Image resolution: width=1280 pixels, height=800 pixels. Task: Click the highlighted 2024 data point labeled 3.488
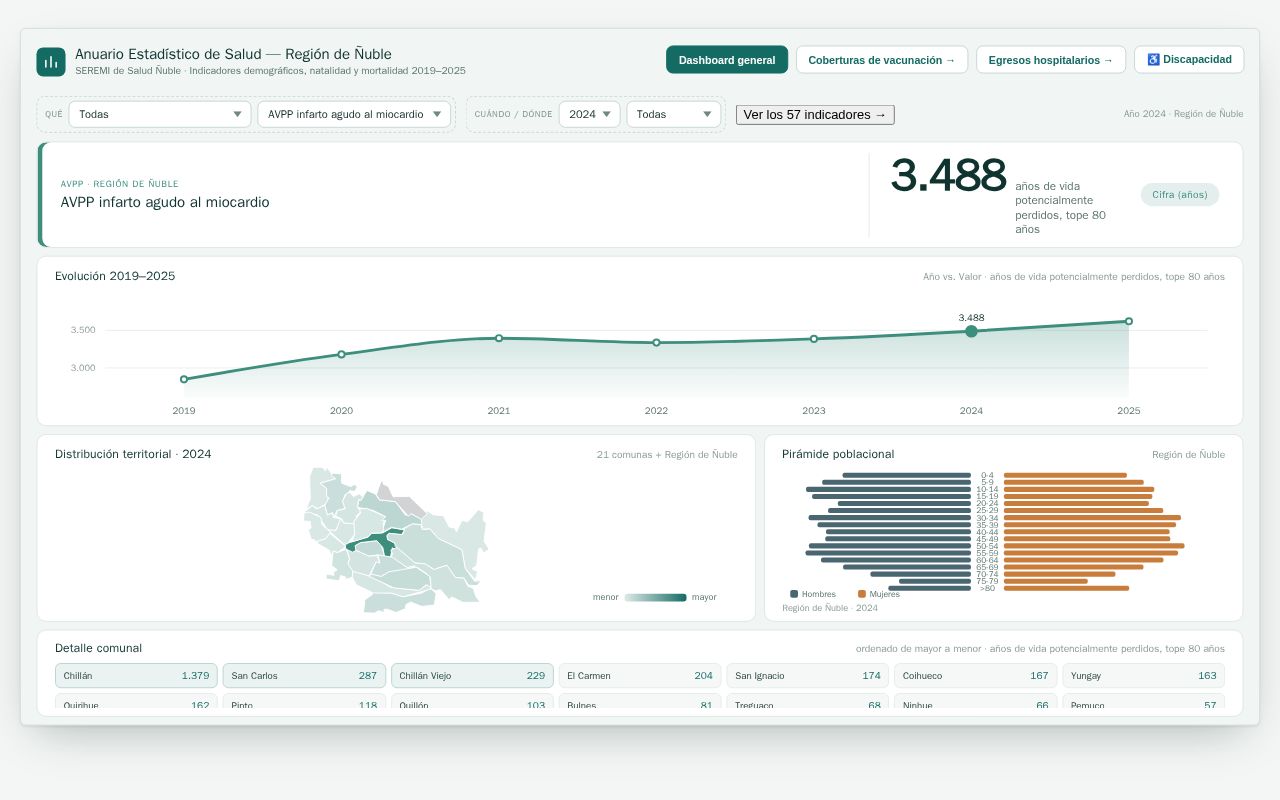pos(971,331)
